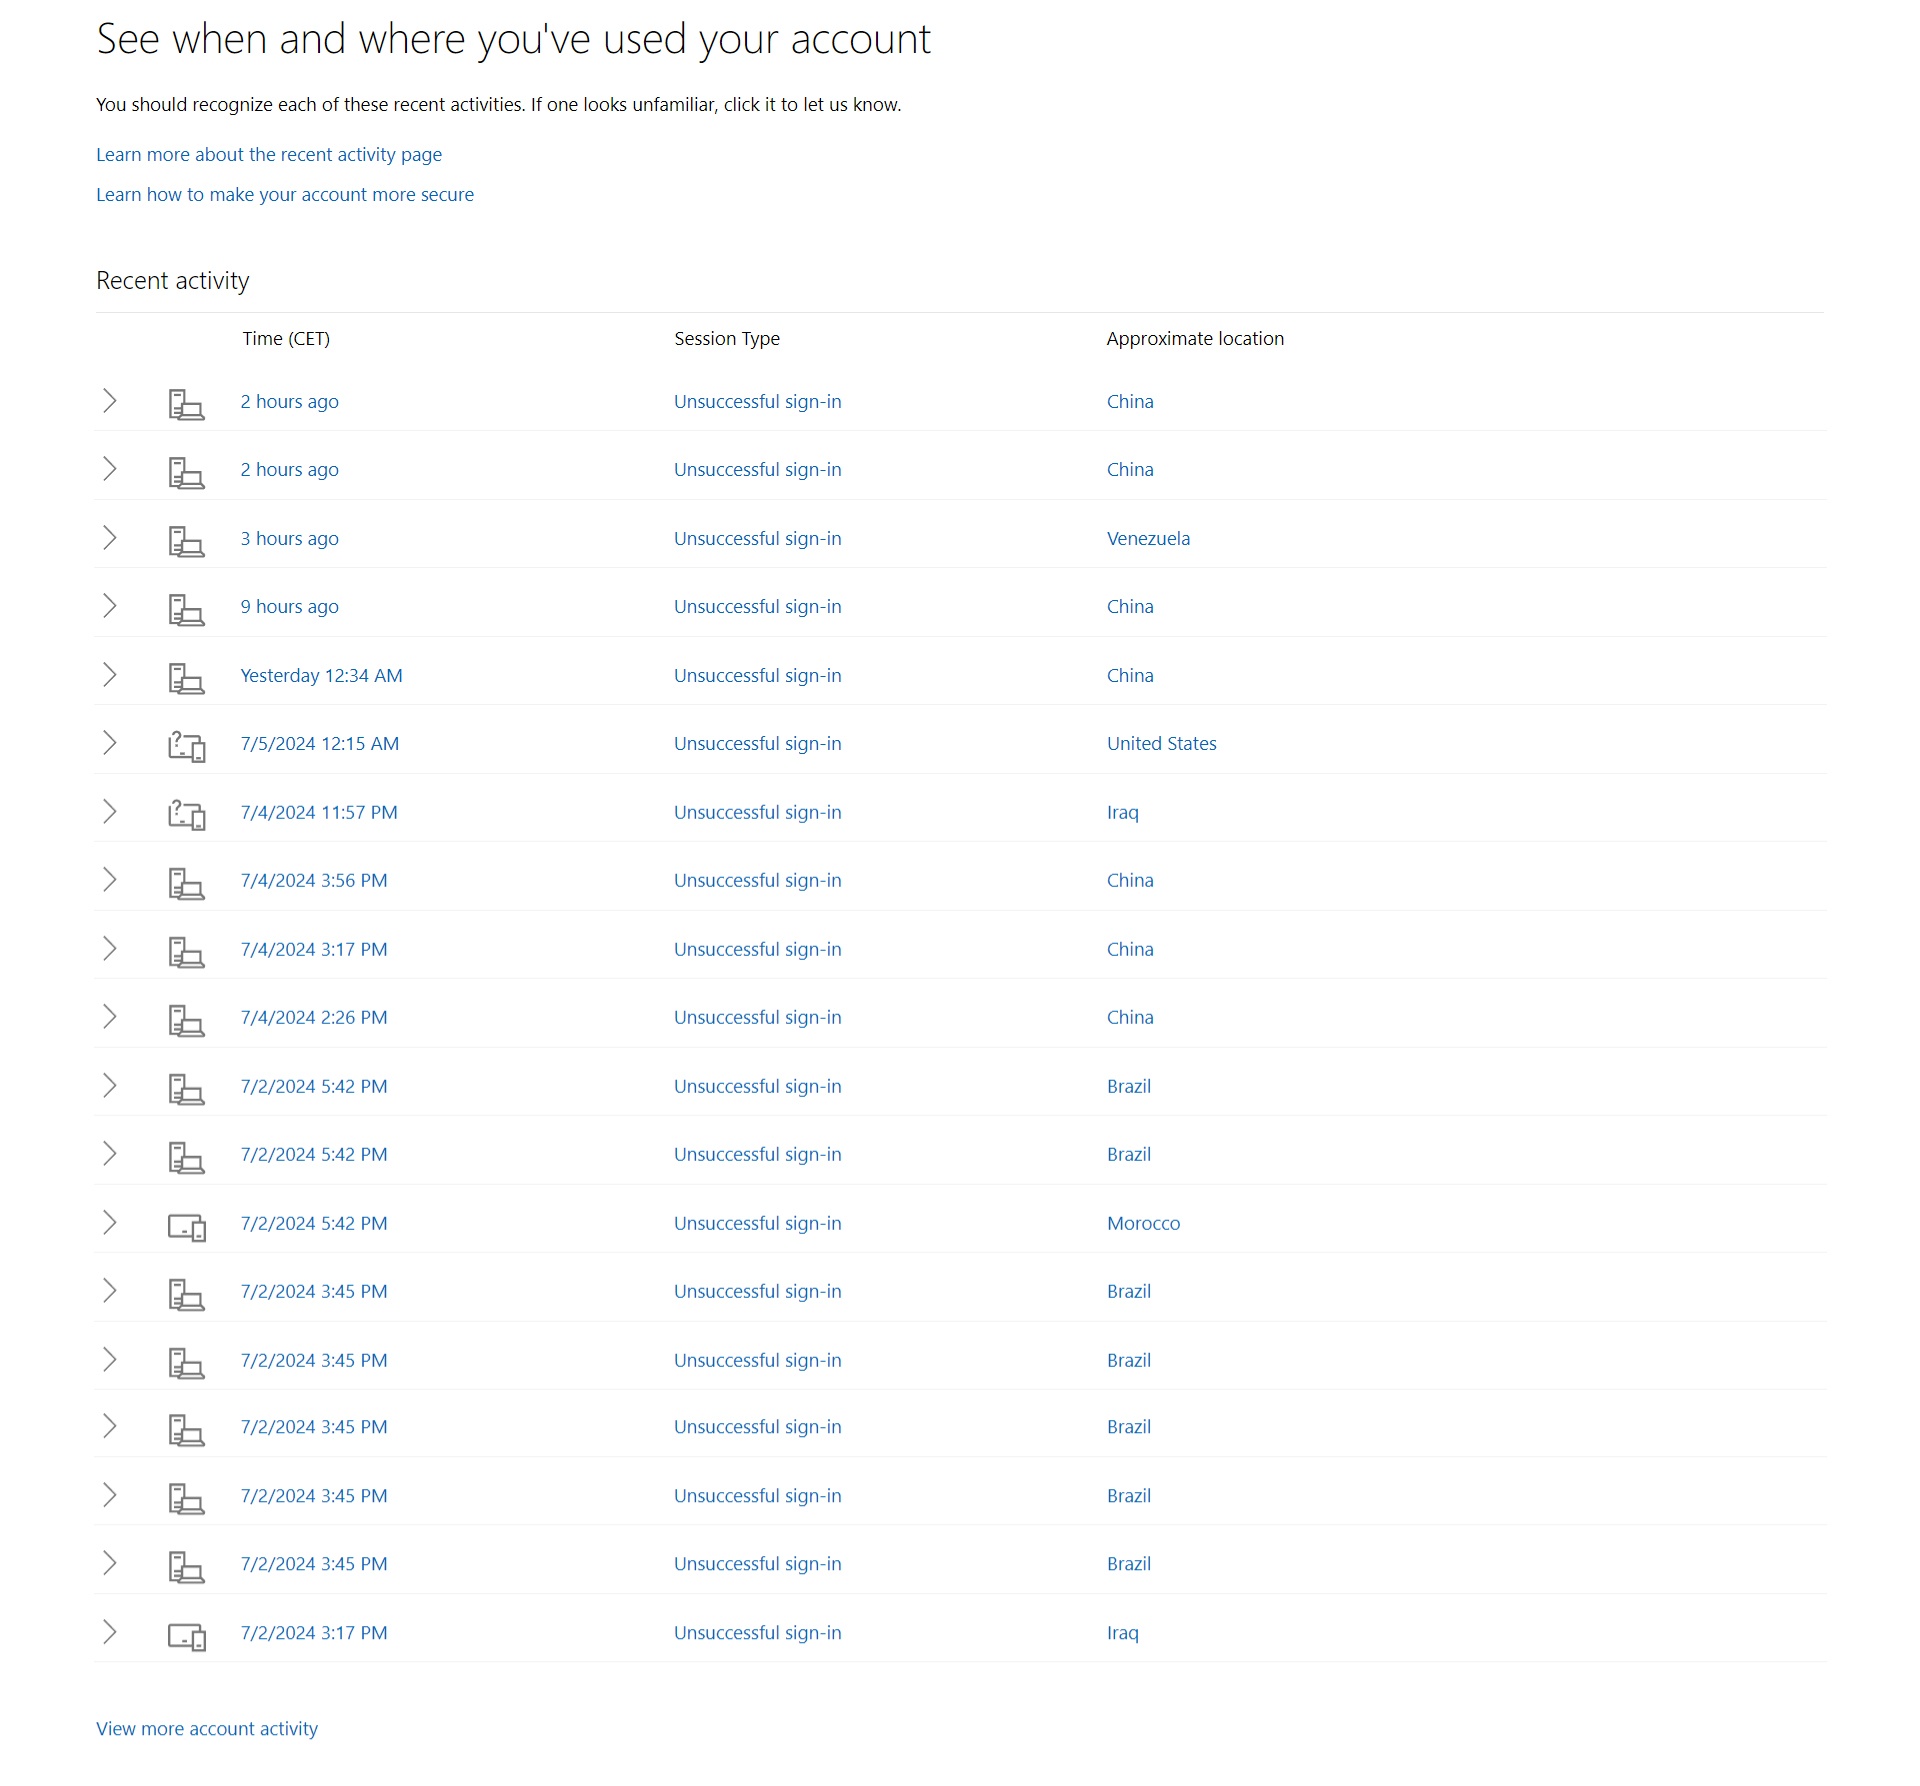This screenshot has width=1920, height=1786.
Task: Click 3 hours ago time link
Action: (x=289, y=538)
